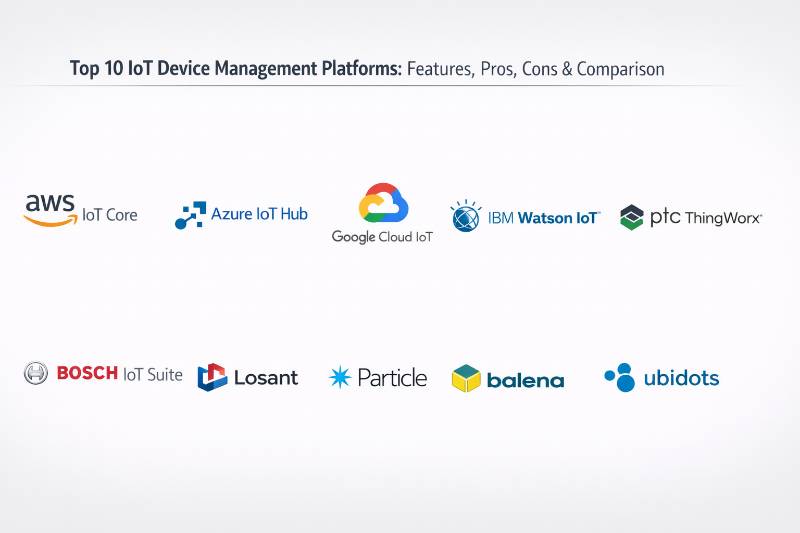Select the 'IoT Core' text label
This screenshot has width=800, height=533.
(x=110, y=215)
